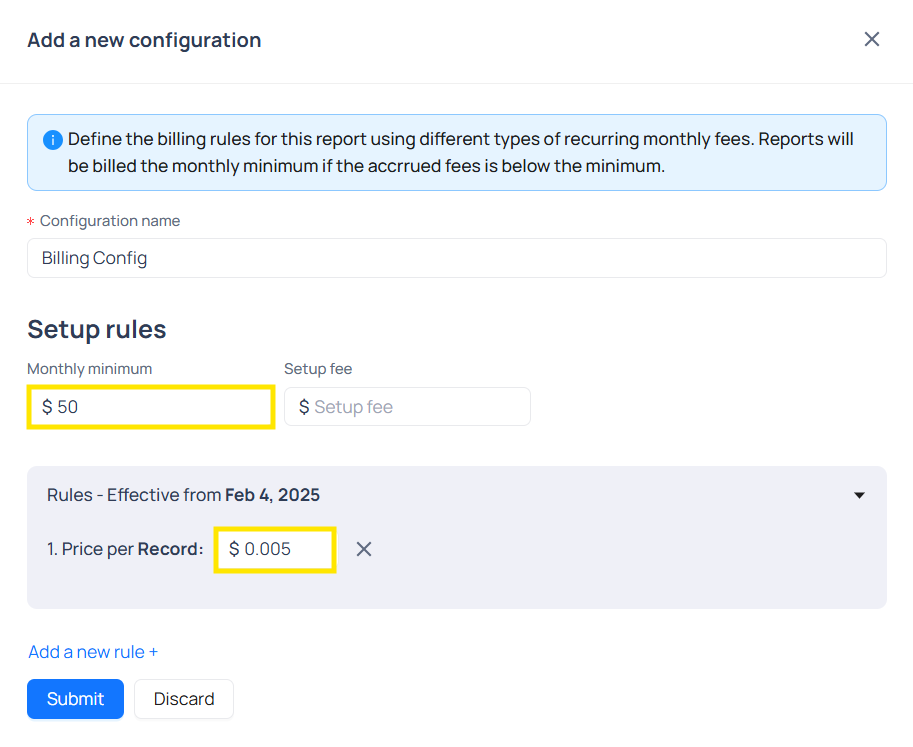Focus the Configuration name field
This screenshot has width=913, height=747.
coord(456,258)
